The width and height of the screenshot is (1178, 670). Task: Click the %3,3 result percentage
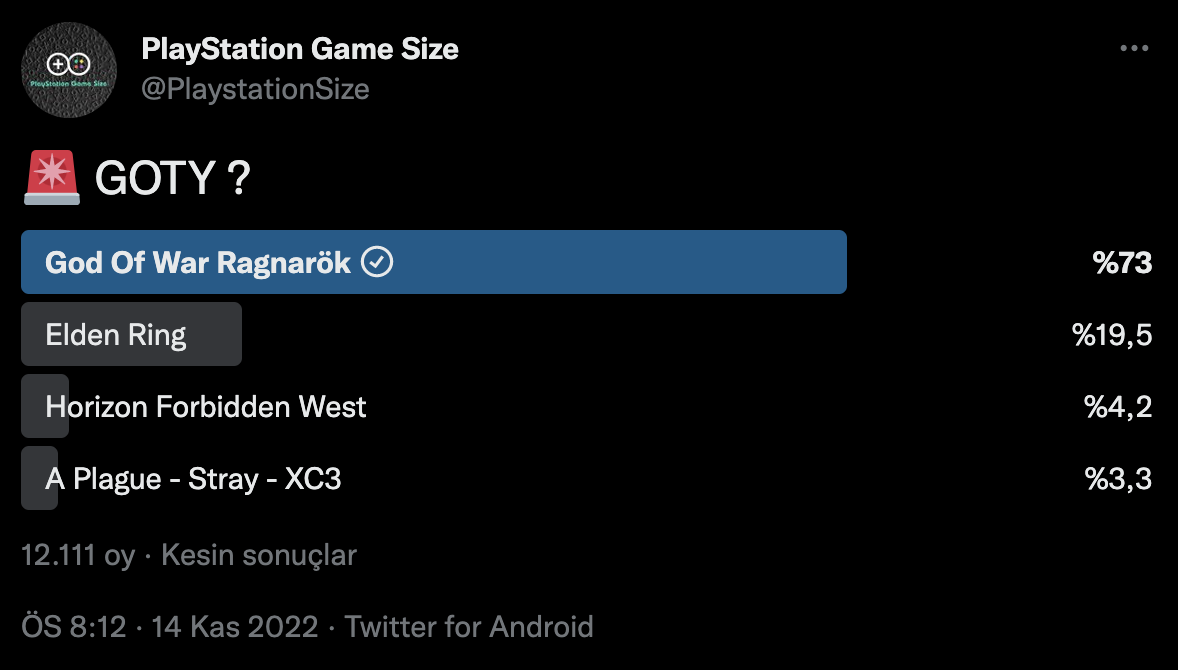click(1118, 478)
